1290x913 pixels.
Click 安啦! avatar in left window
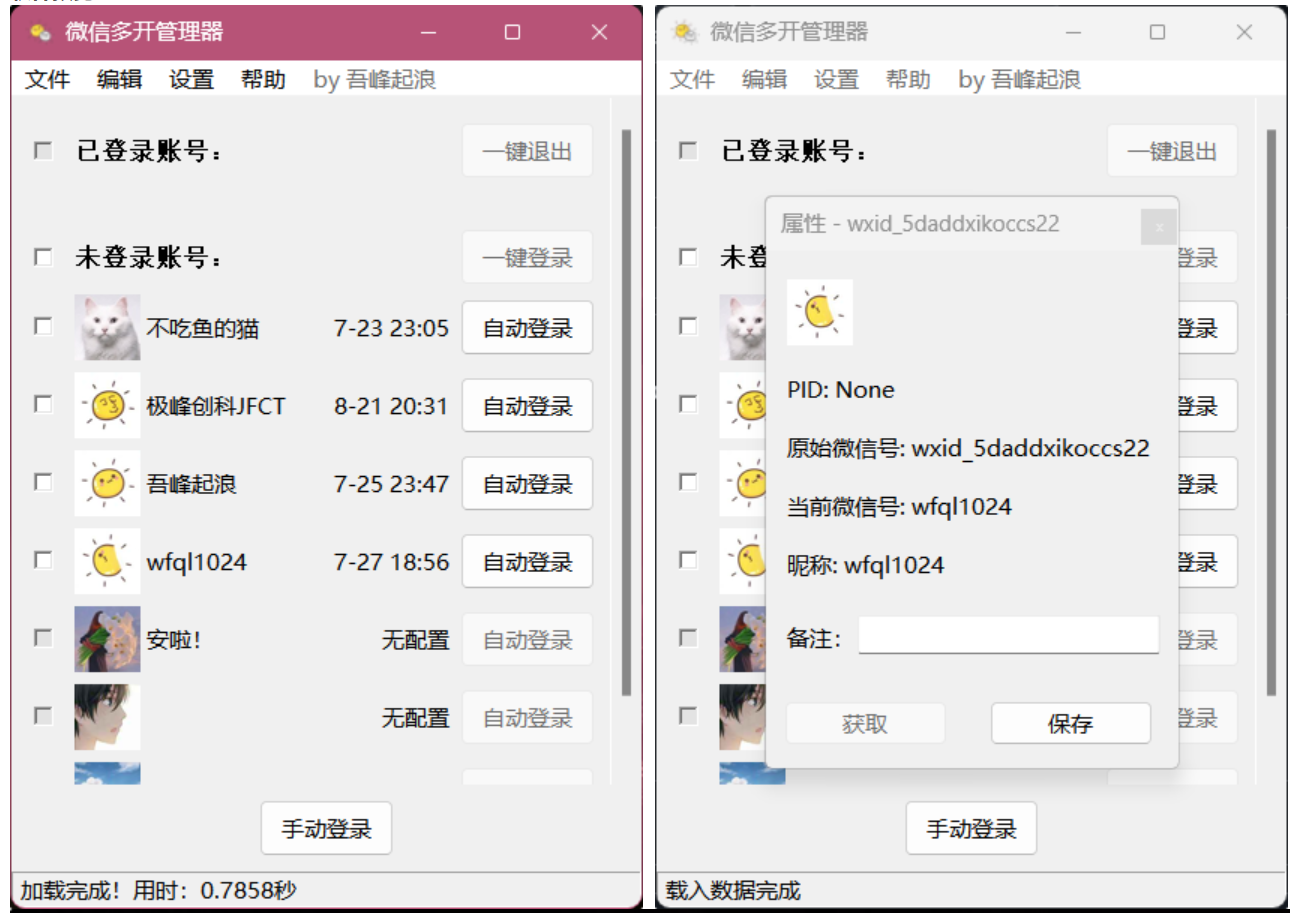point(107,640)
